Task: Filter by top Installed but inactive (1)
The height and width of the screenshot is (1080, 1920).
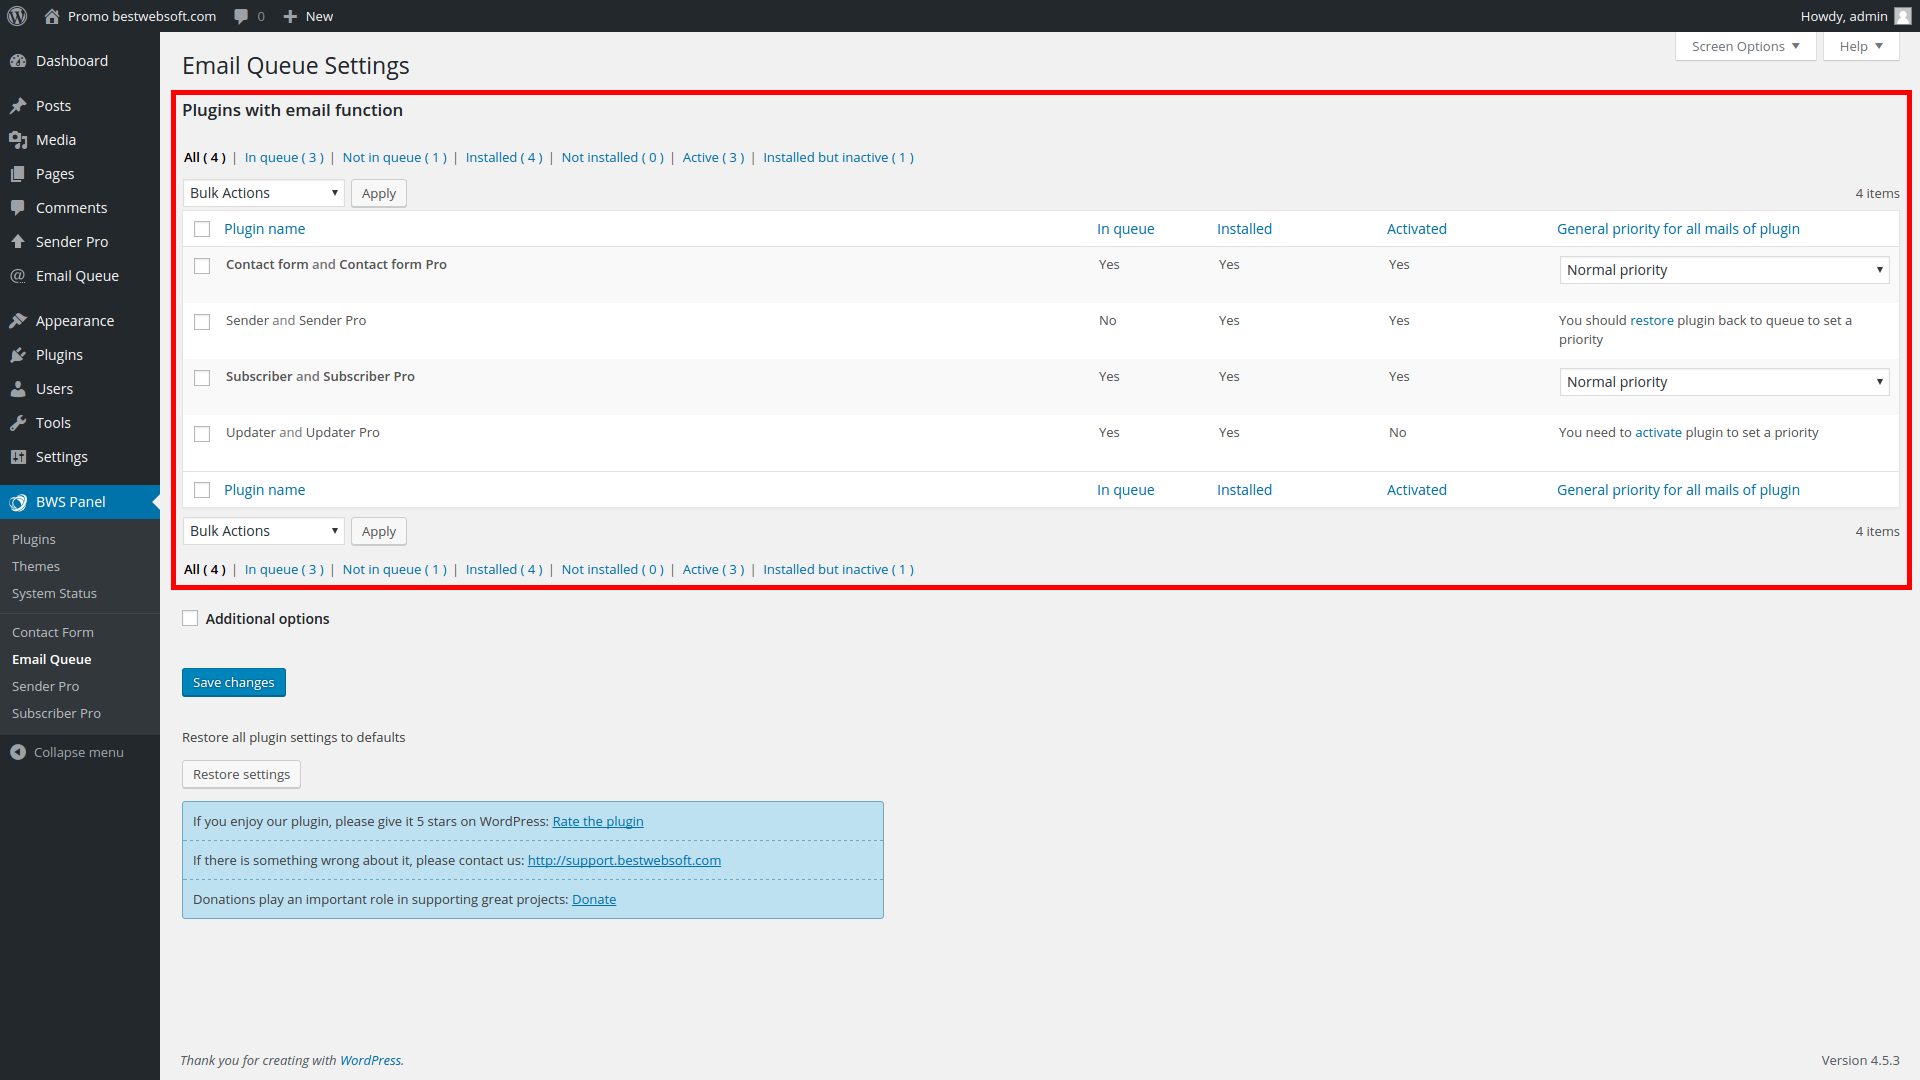Action: pyautogui.click(x=838, y=157)
